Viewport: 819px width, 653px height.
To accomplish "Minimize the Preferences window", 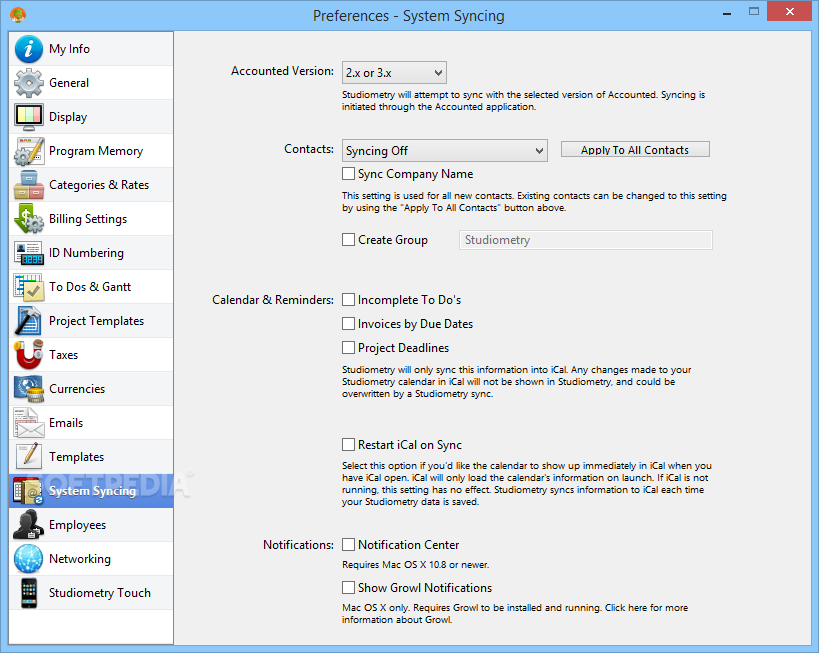I will click(x=727, y=14).
